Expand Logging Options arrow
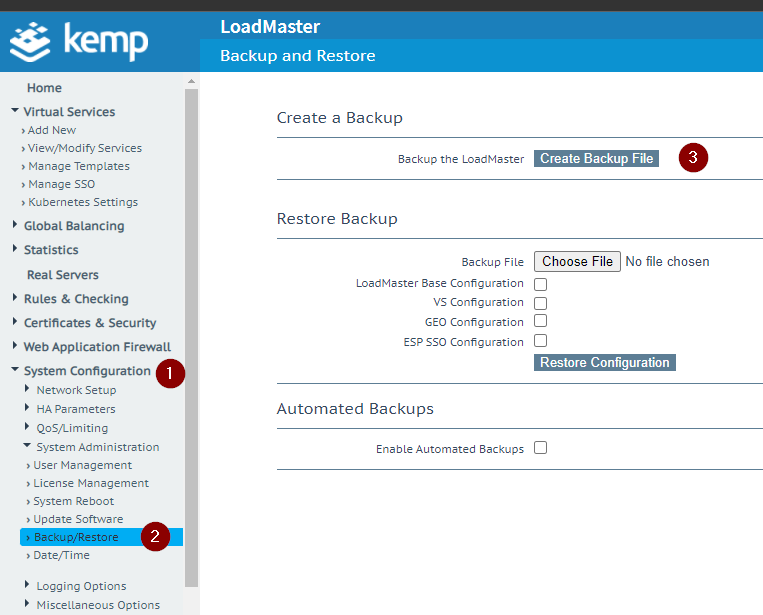This screenshot has height=615, width=763. (27, 584)
